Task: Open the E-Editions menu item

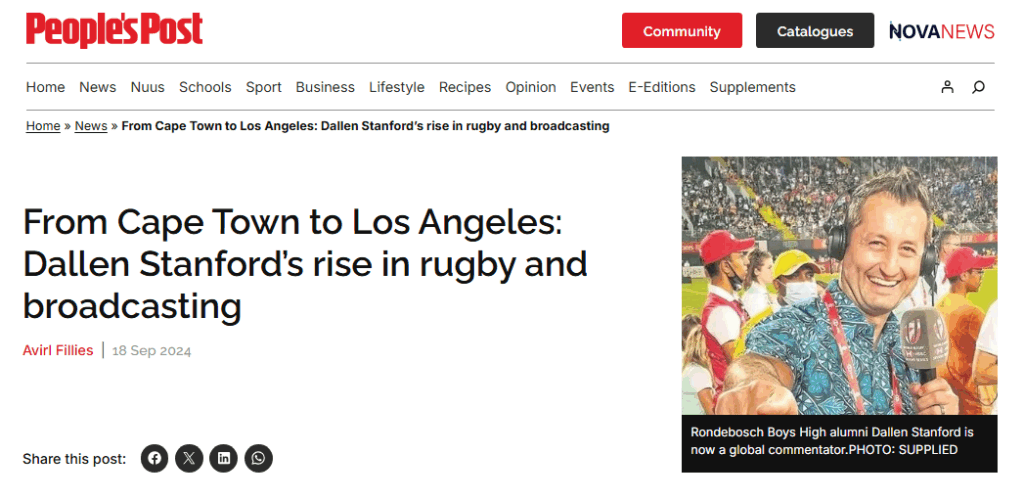Action: point(661,87)
